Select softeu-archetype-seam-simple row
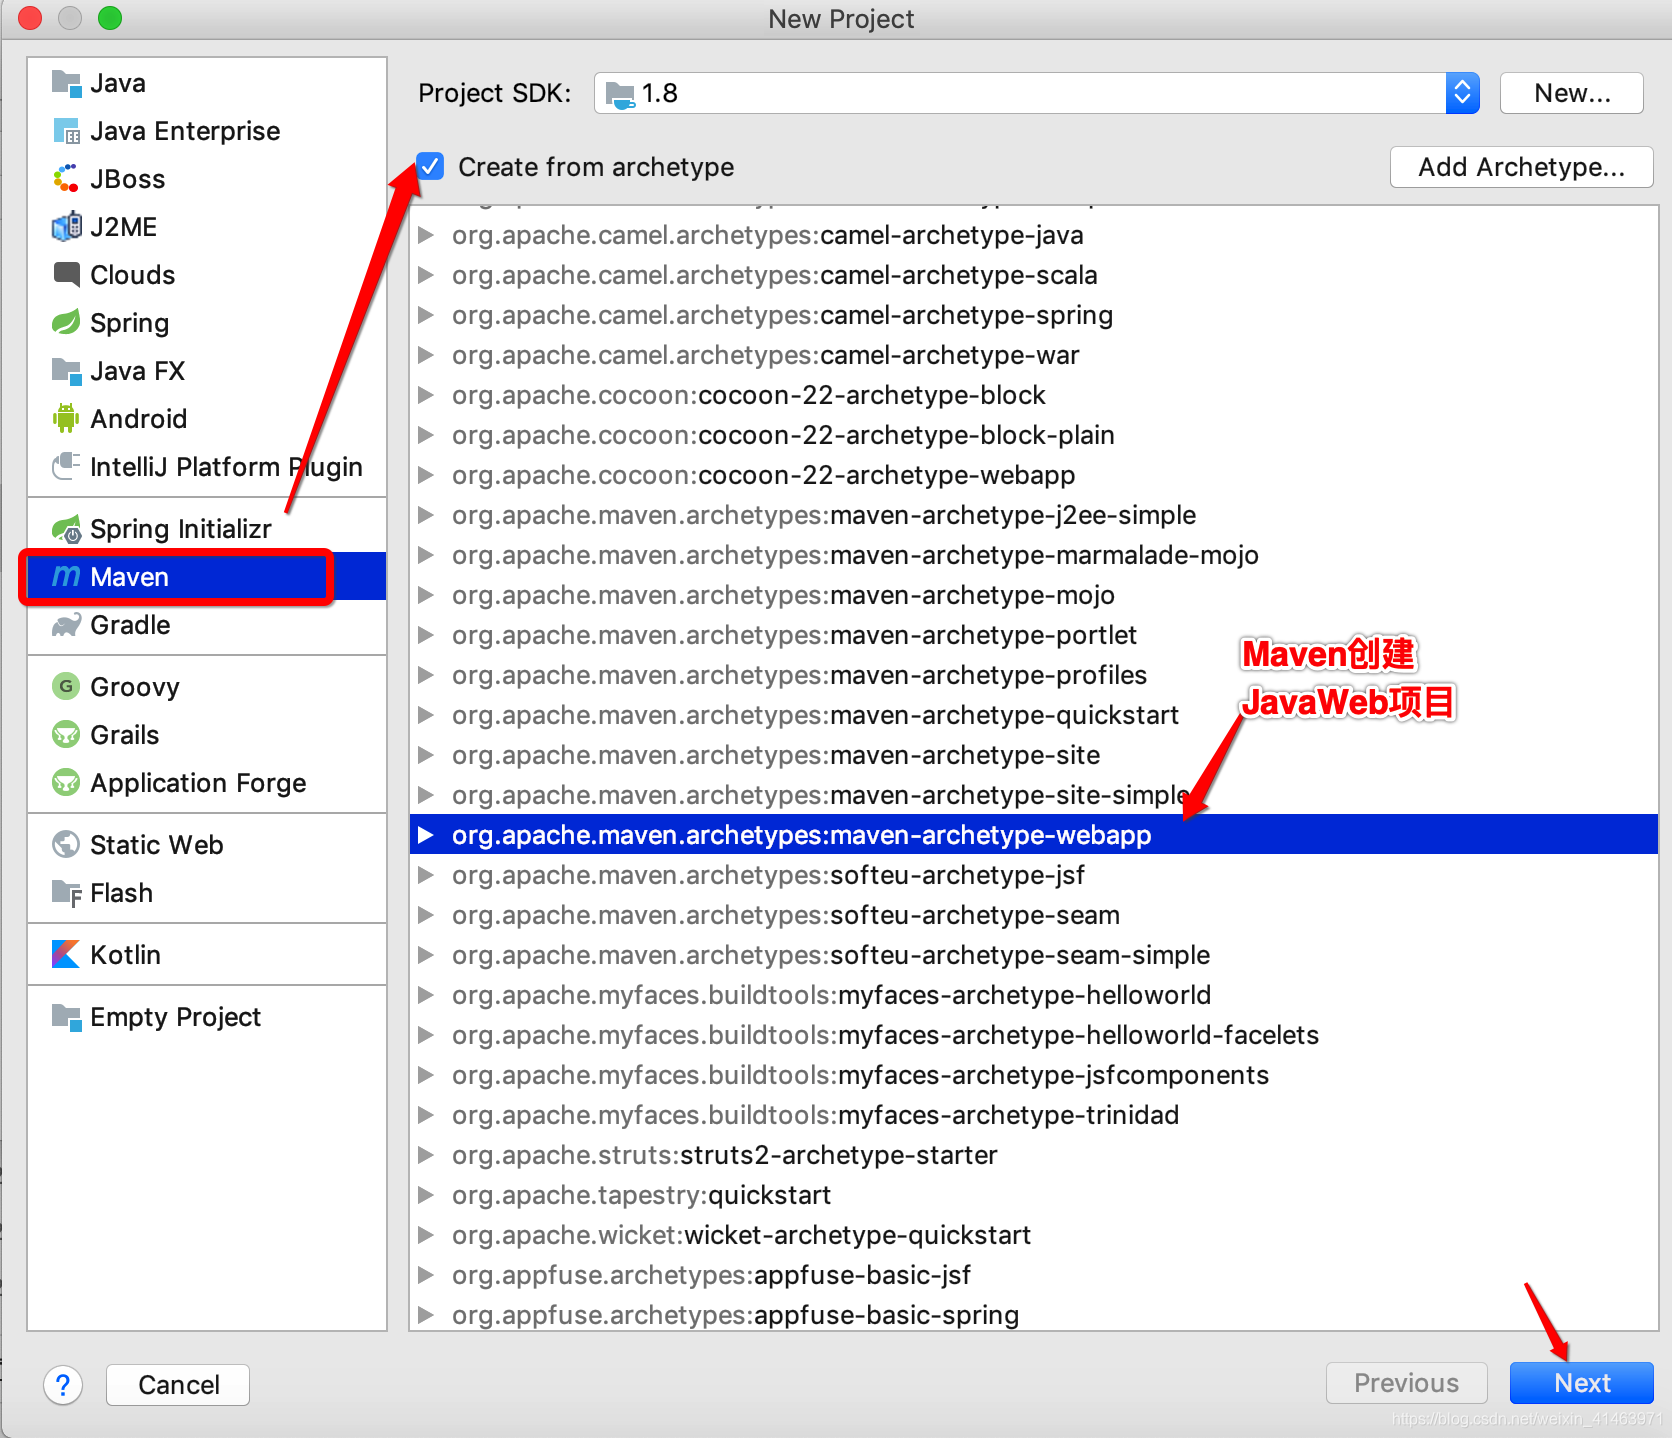The height and width of the screenshot is (1438, 1672). (x=1034, y=955)
